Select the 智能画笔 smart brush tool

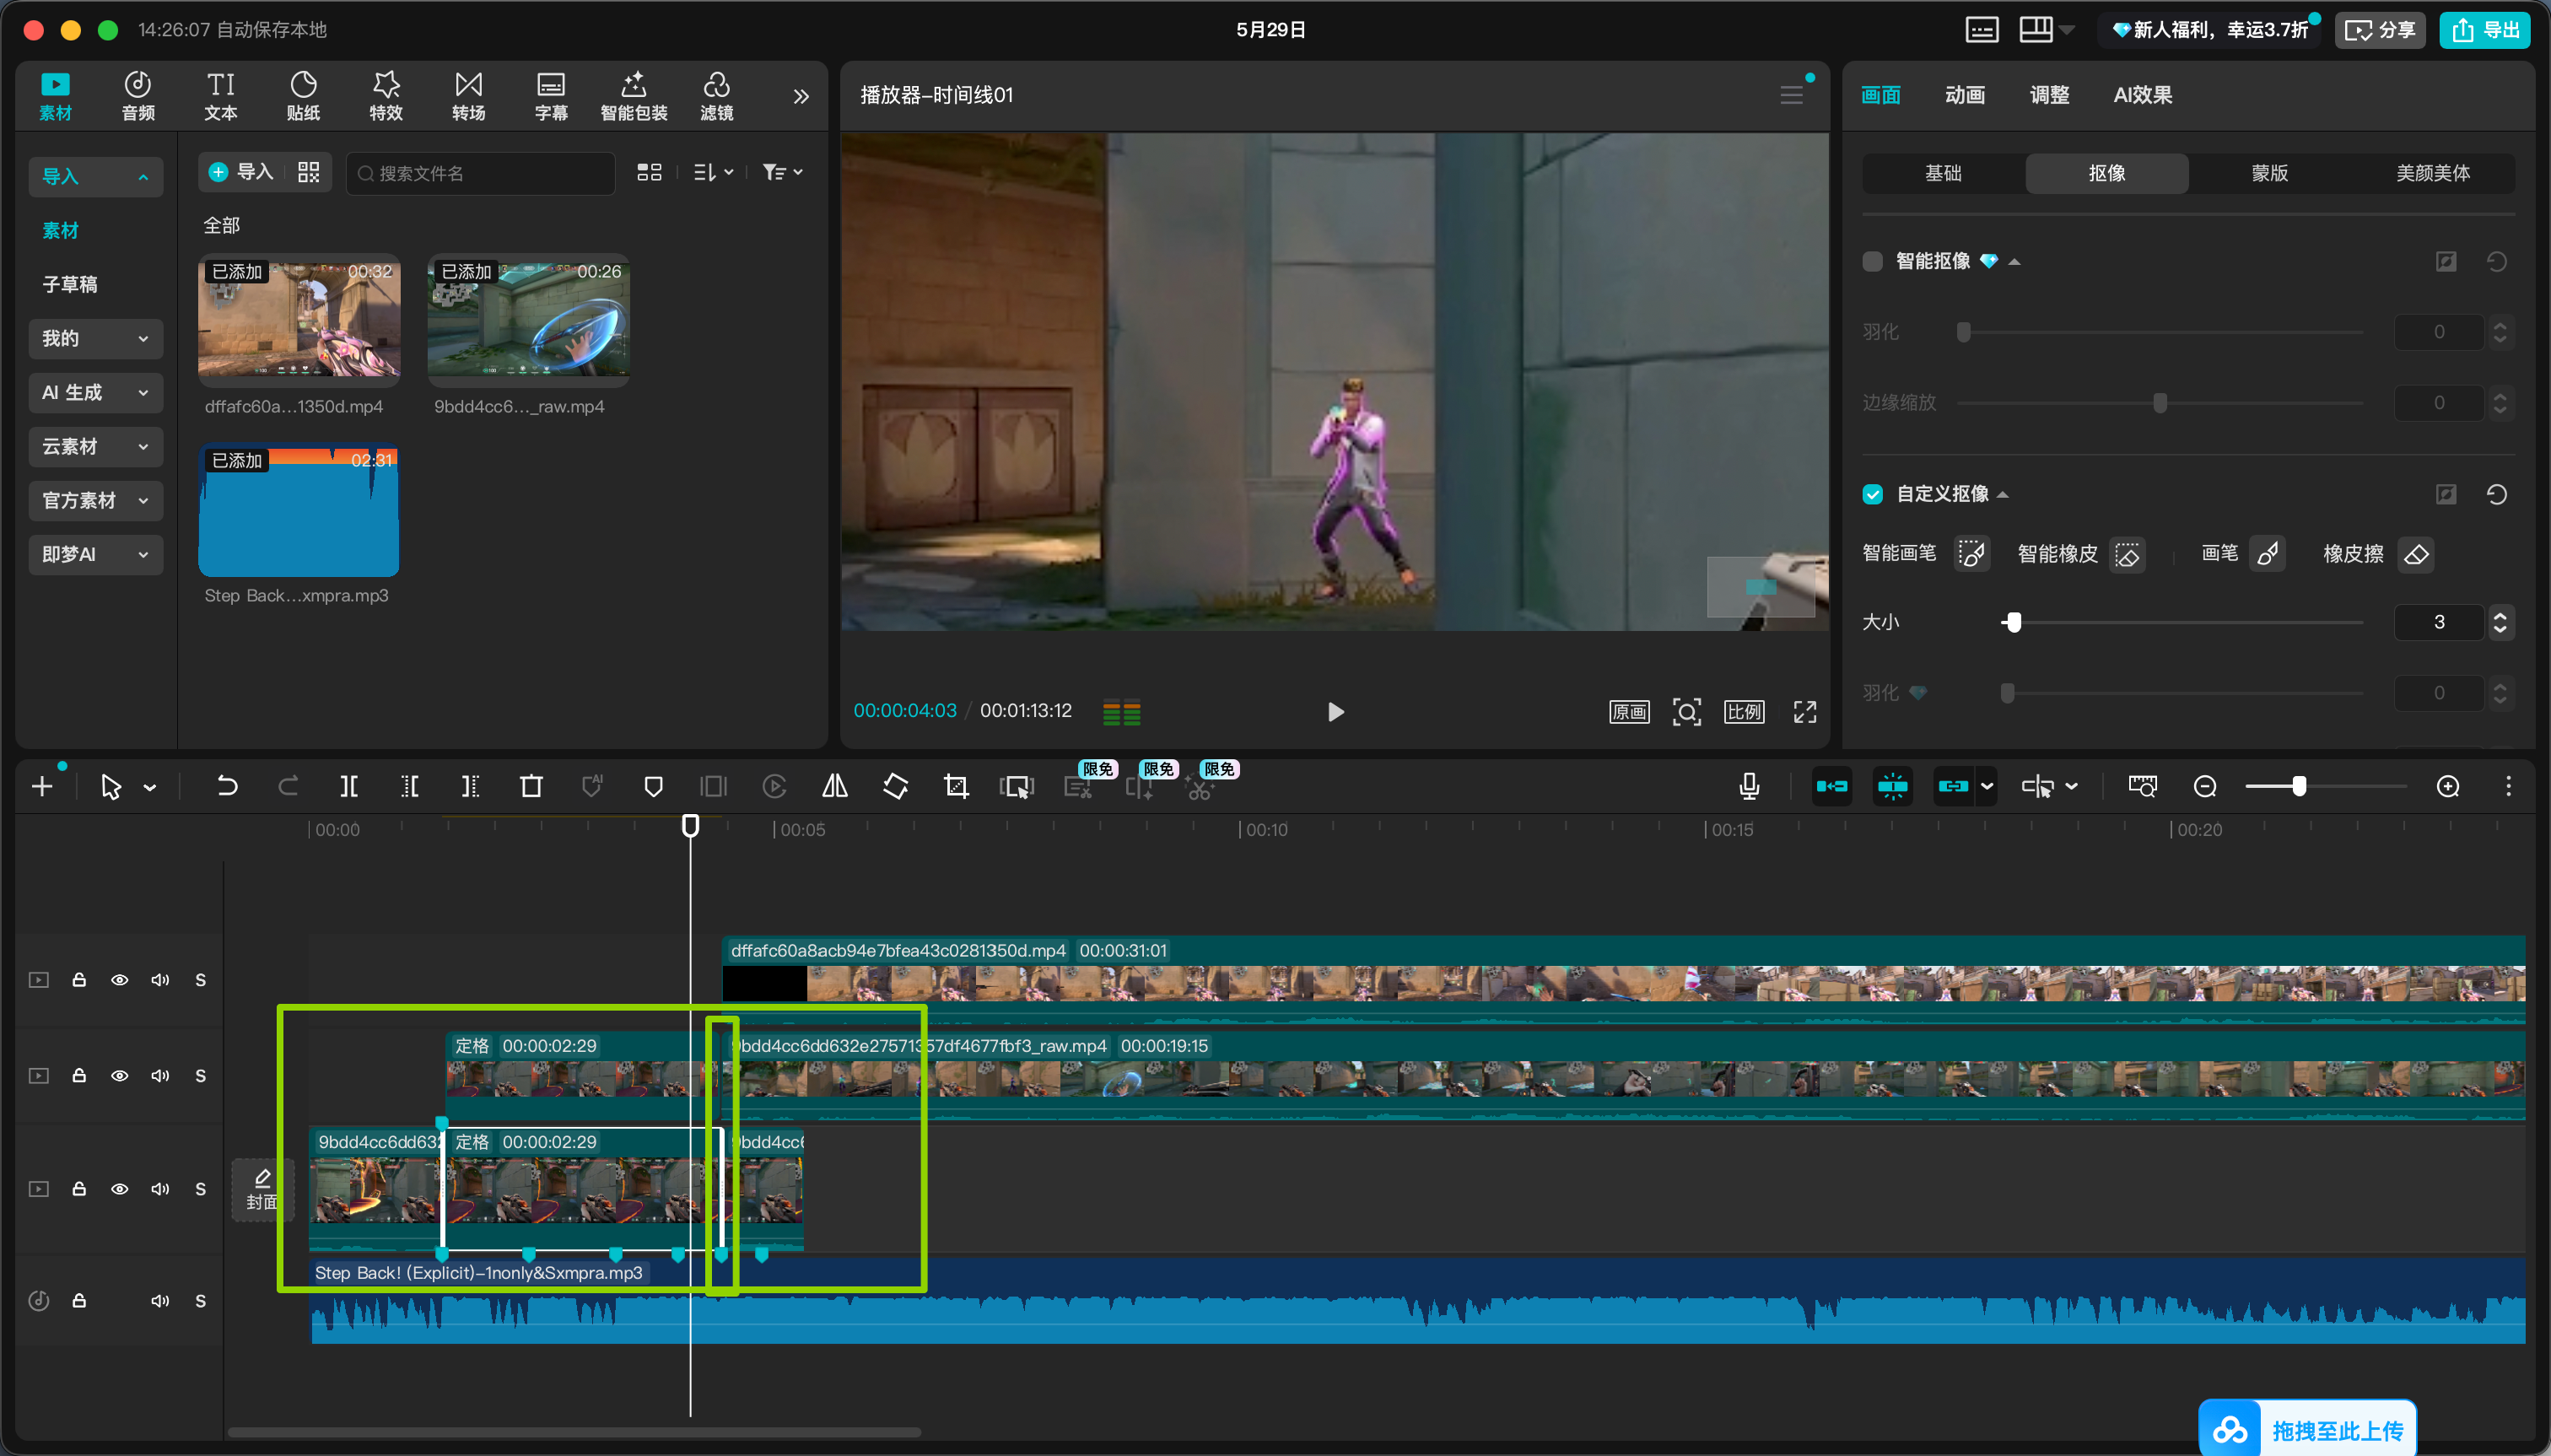pyautogui.click(x=1971, y=554)
